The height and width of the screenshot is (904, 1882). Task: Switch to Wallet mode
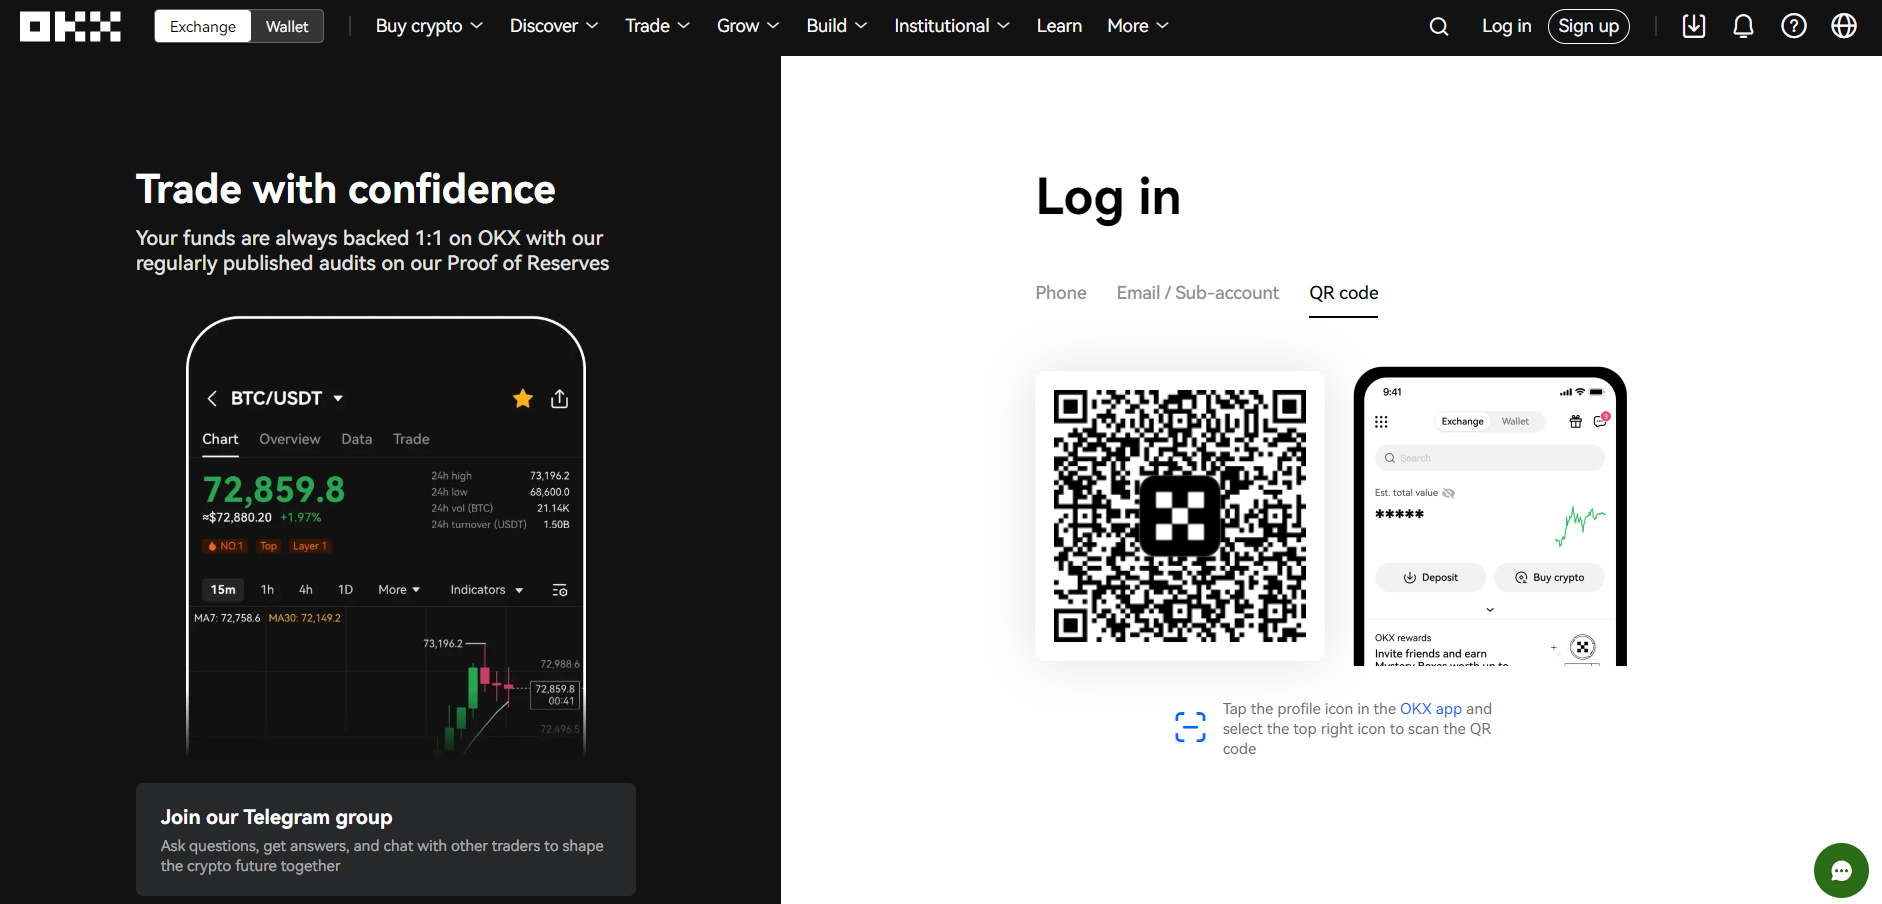287,26
